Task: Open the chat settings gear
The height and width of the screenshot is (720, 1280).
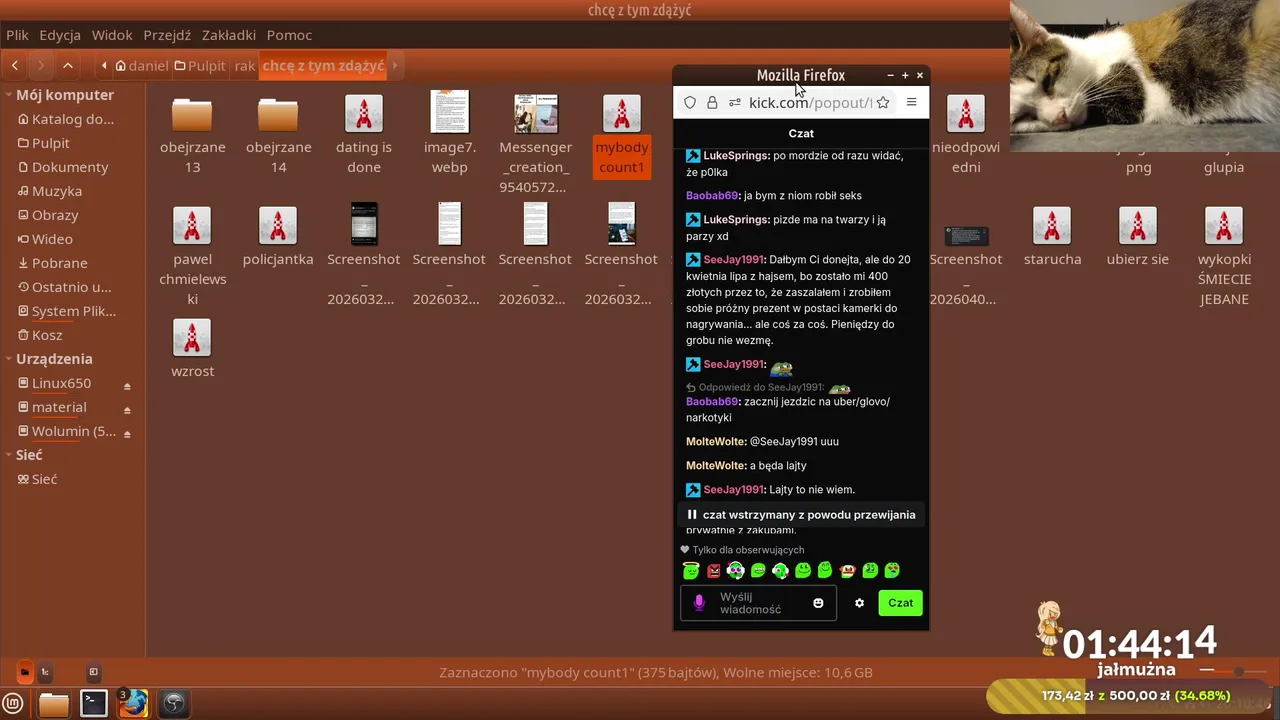Action: (859, 603)
